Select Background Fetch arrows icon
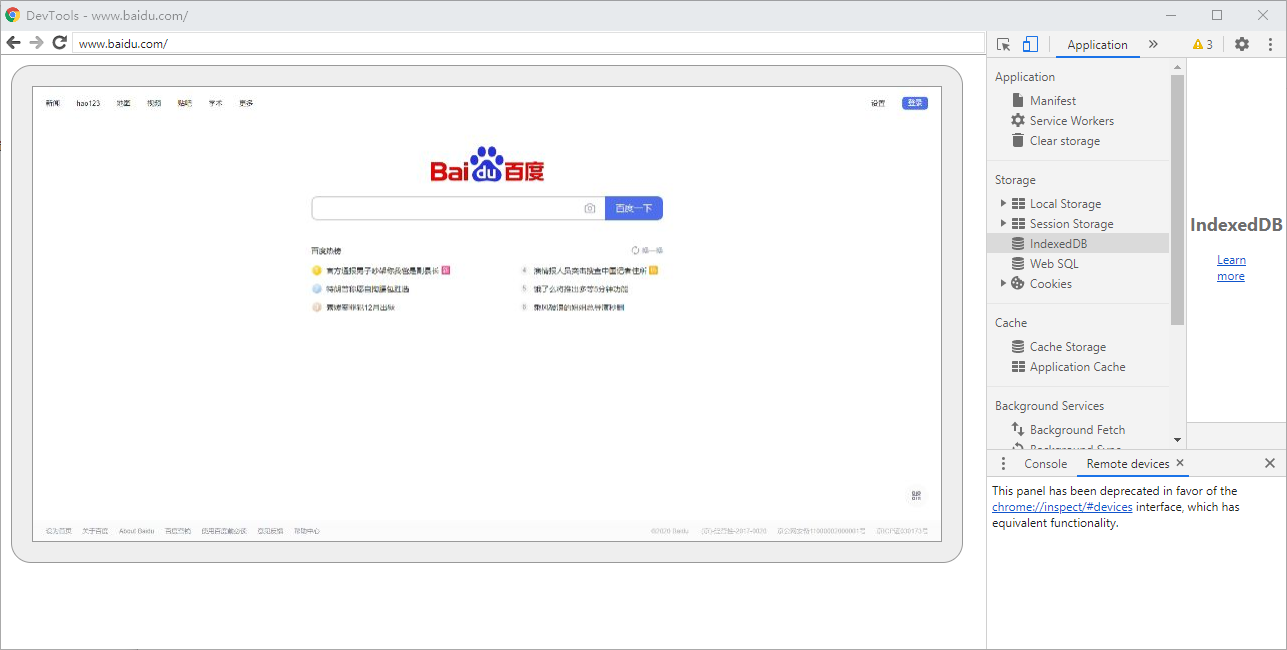The image size is (1287, 650). 1018,429
